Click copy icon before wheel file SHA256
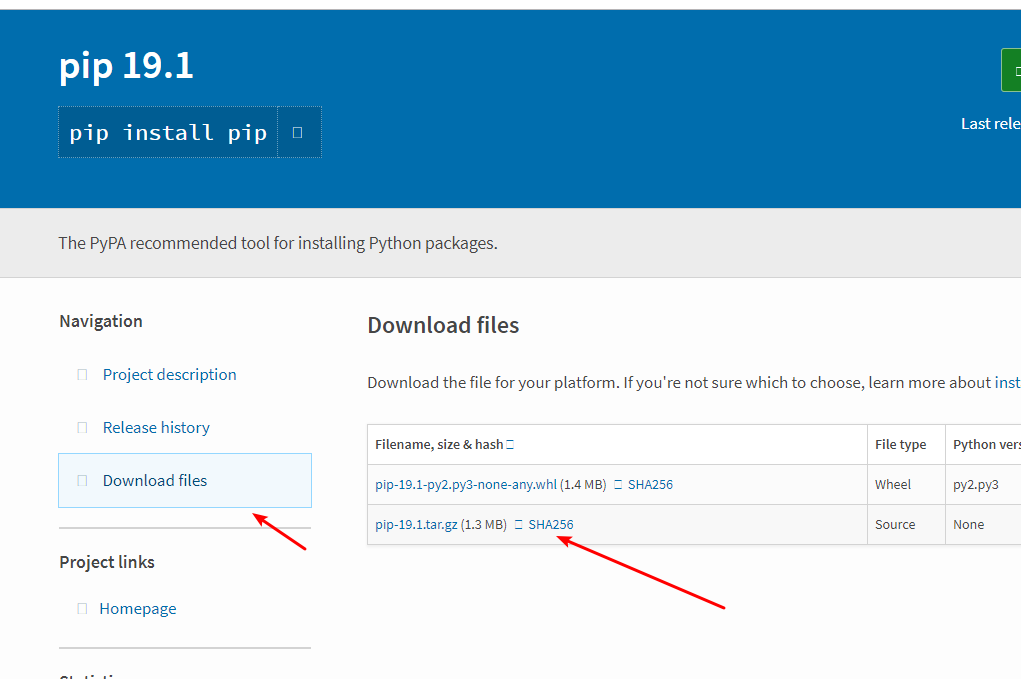Screen dimensions: 1021x679 coord(618,484)
